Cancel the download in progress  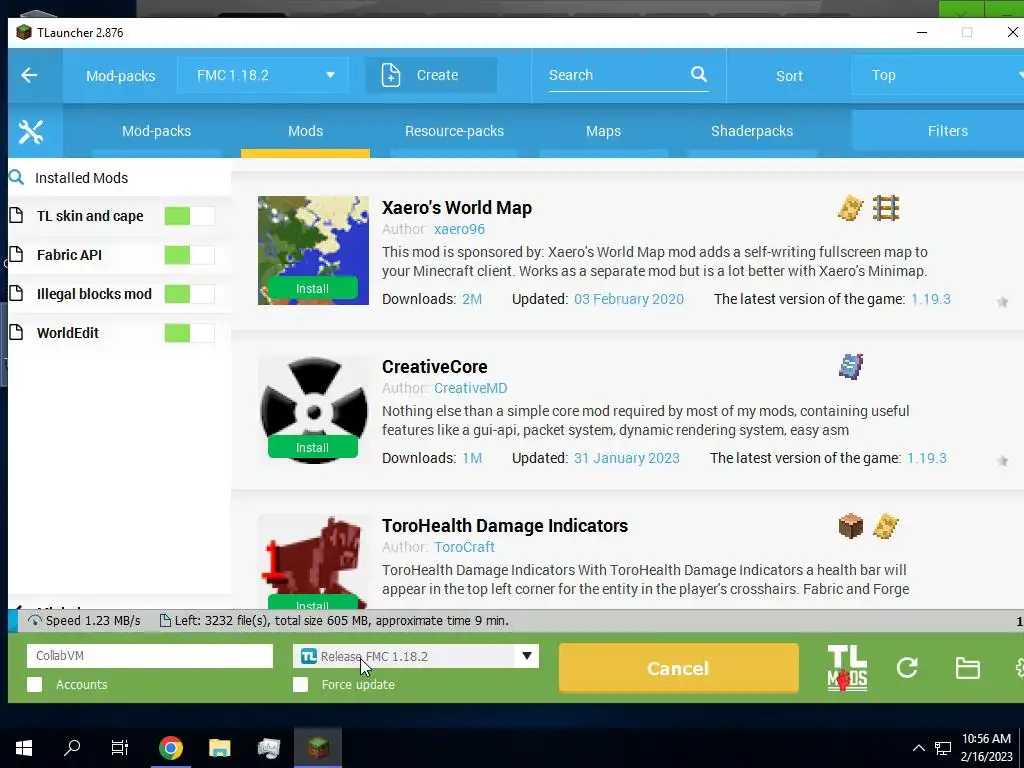[679, 668]
